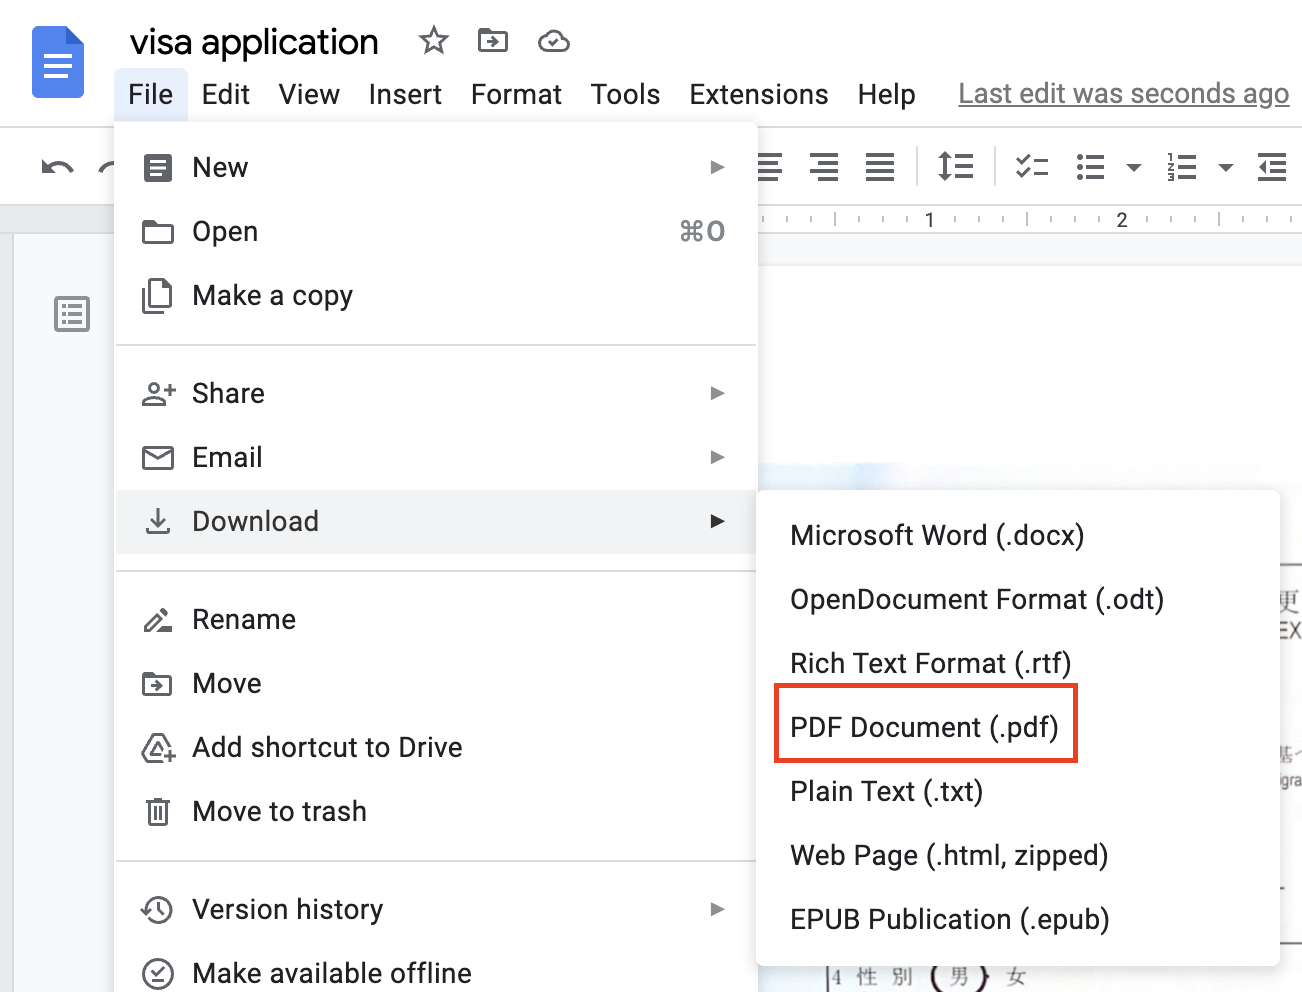Choose Rename from the File menu
This screenshot has width=1302, height=992.
pyautogui.click(x=436, y=619)
